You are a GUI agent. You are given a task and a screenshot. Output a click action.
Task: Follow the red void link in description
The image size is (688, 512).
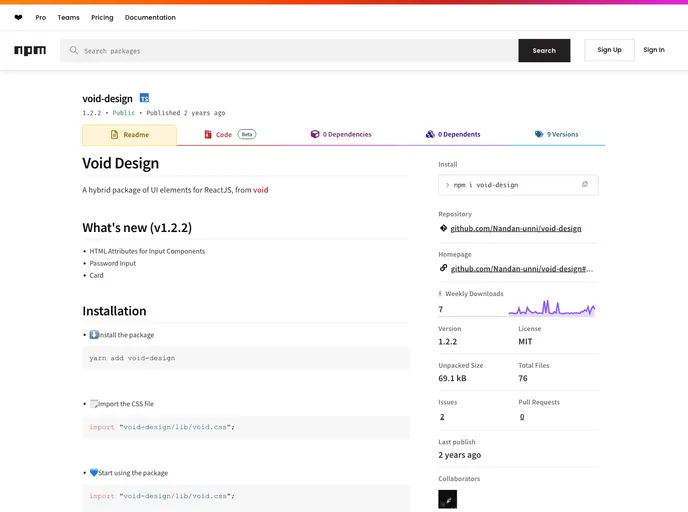[x=261, y=190]
